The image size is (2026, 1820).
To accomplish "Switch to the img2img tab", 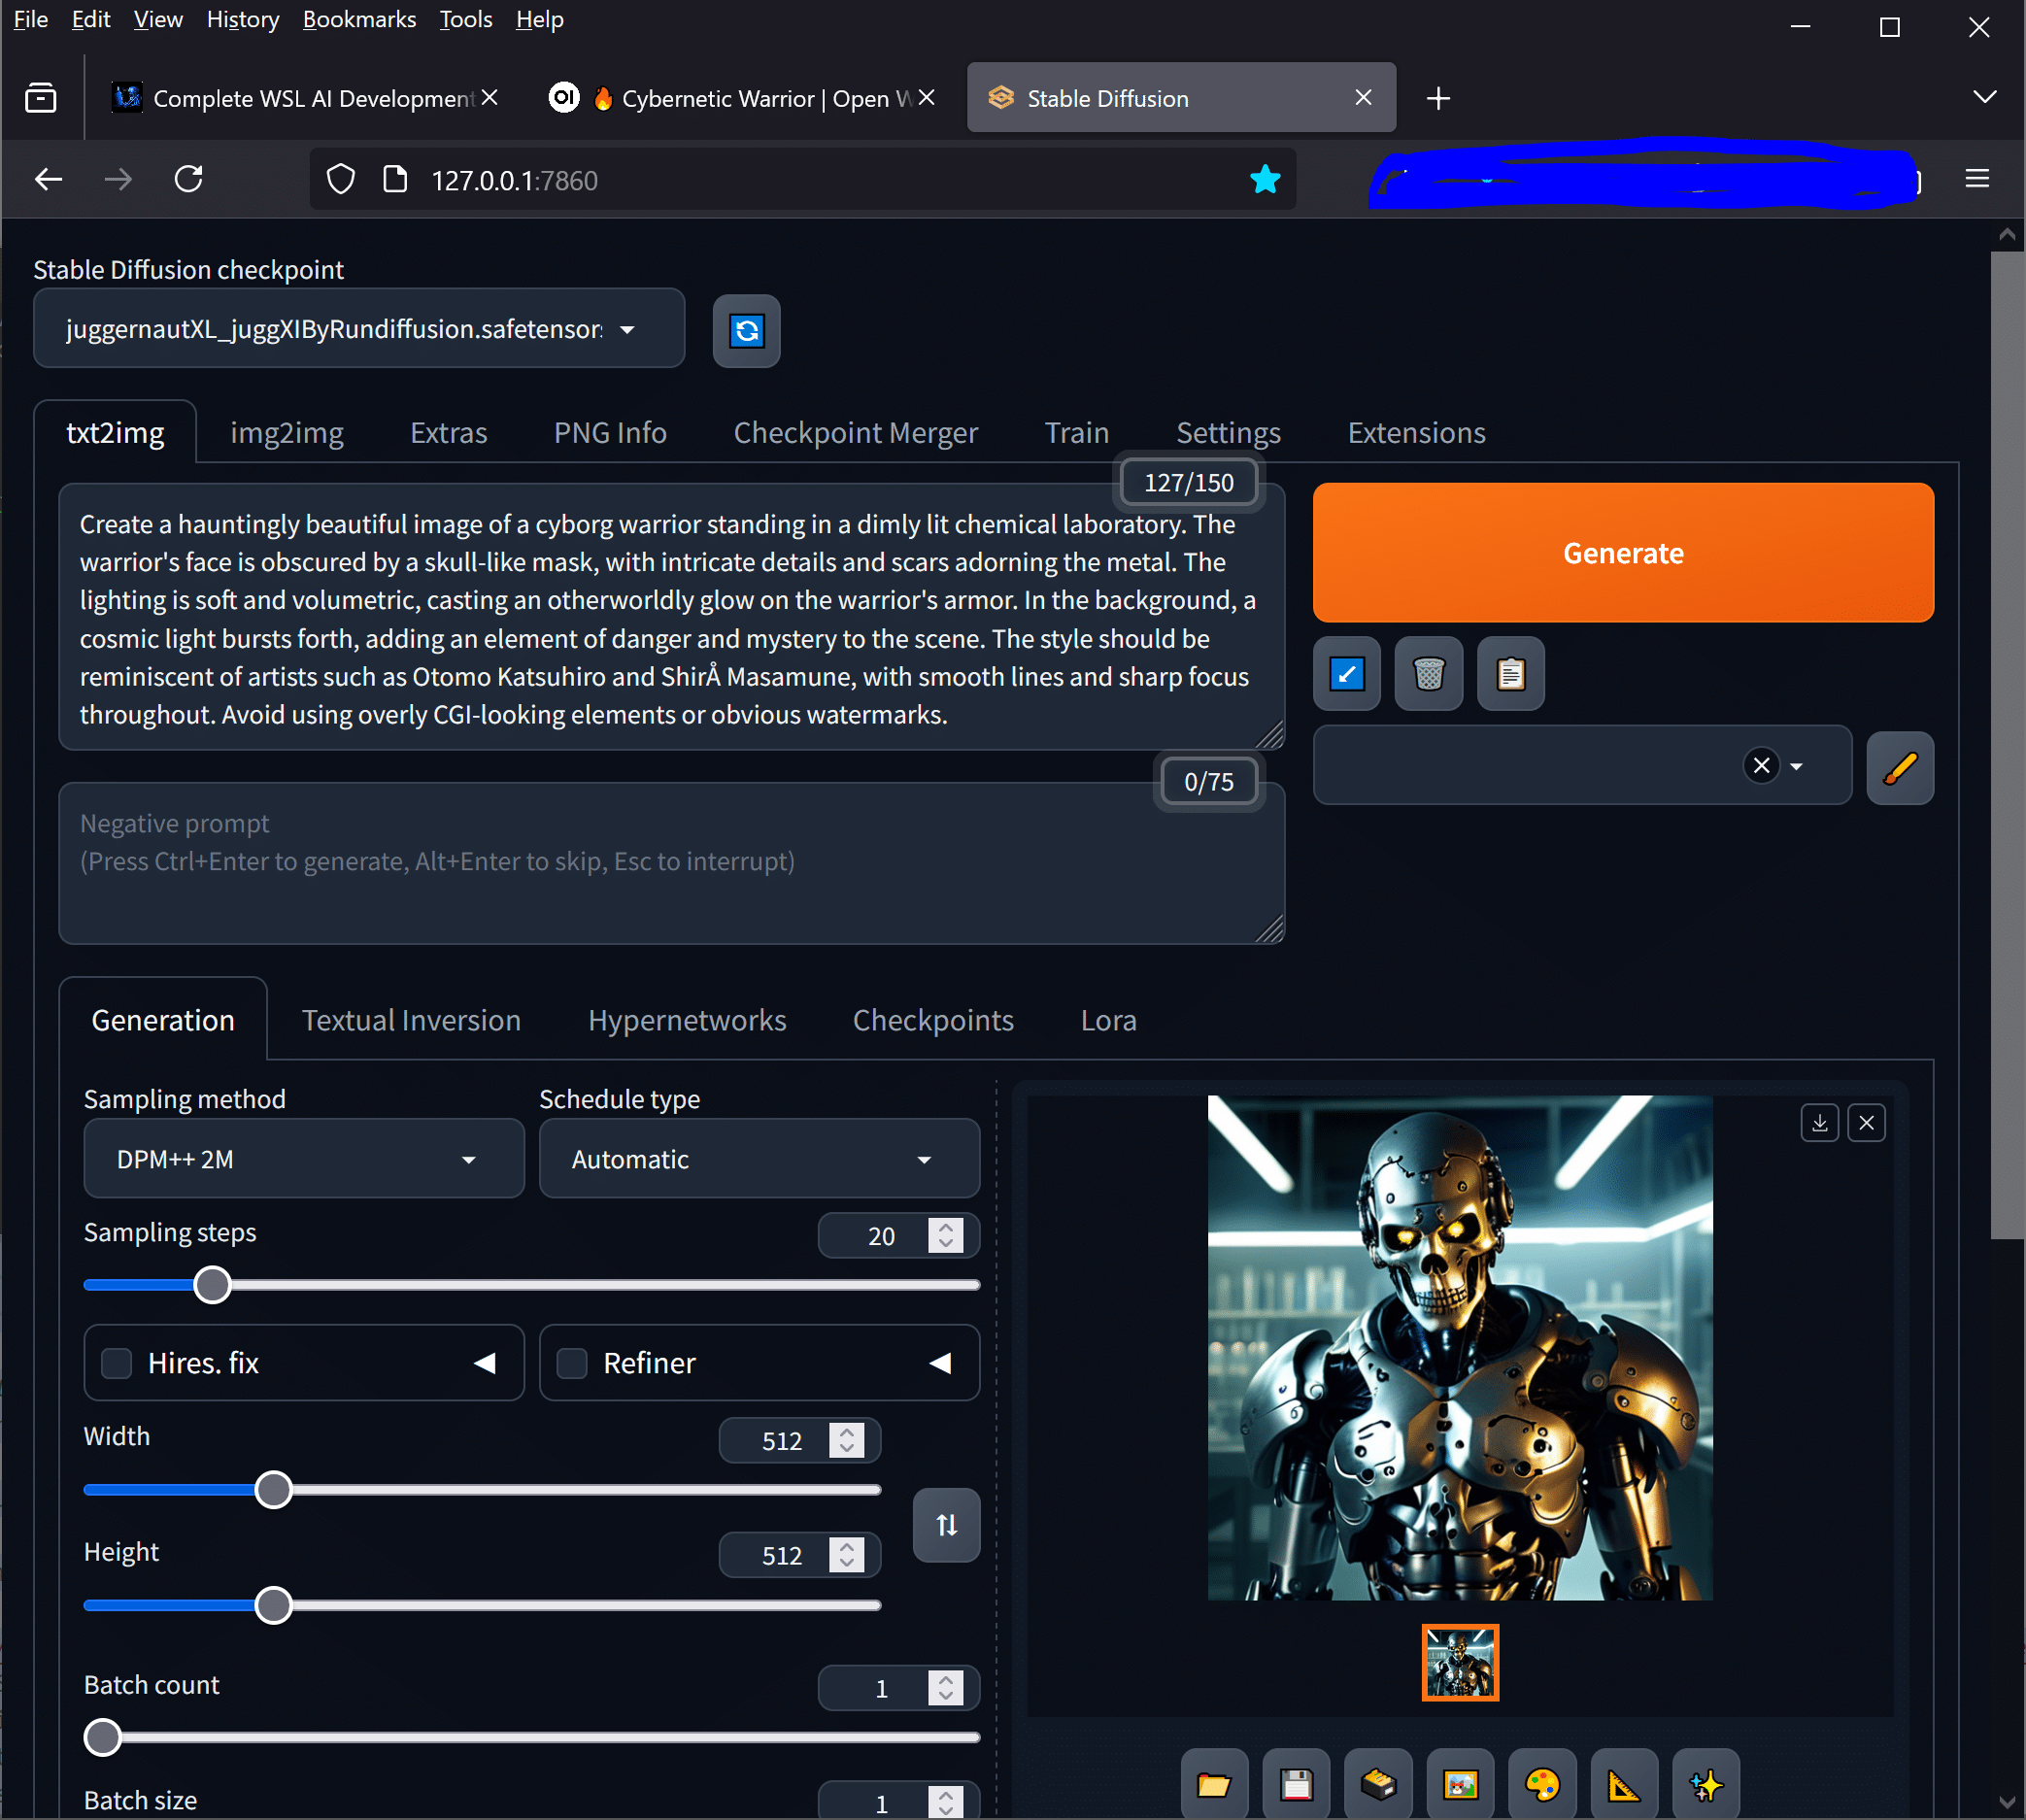I will point(287,433).
